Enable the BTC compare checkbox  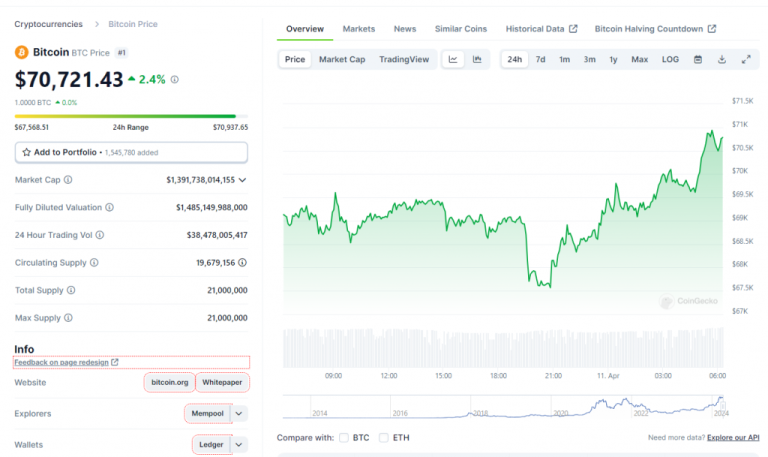(x=344, y=437)
